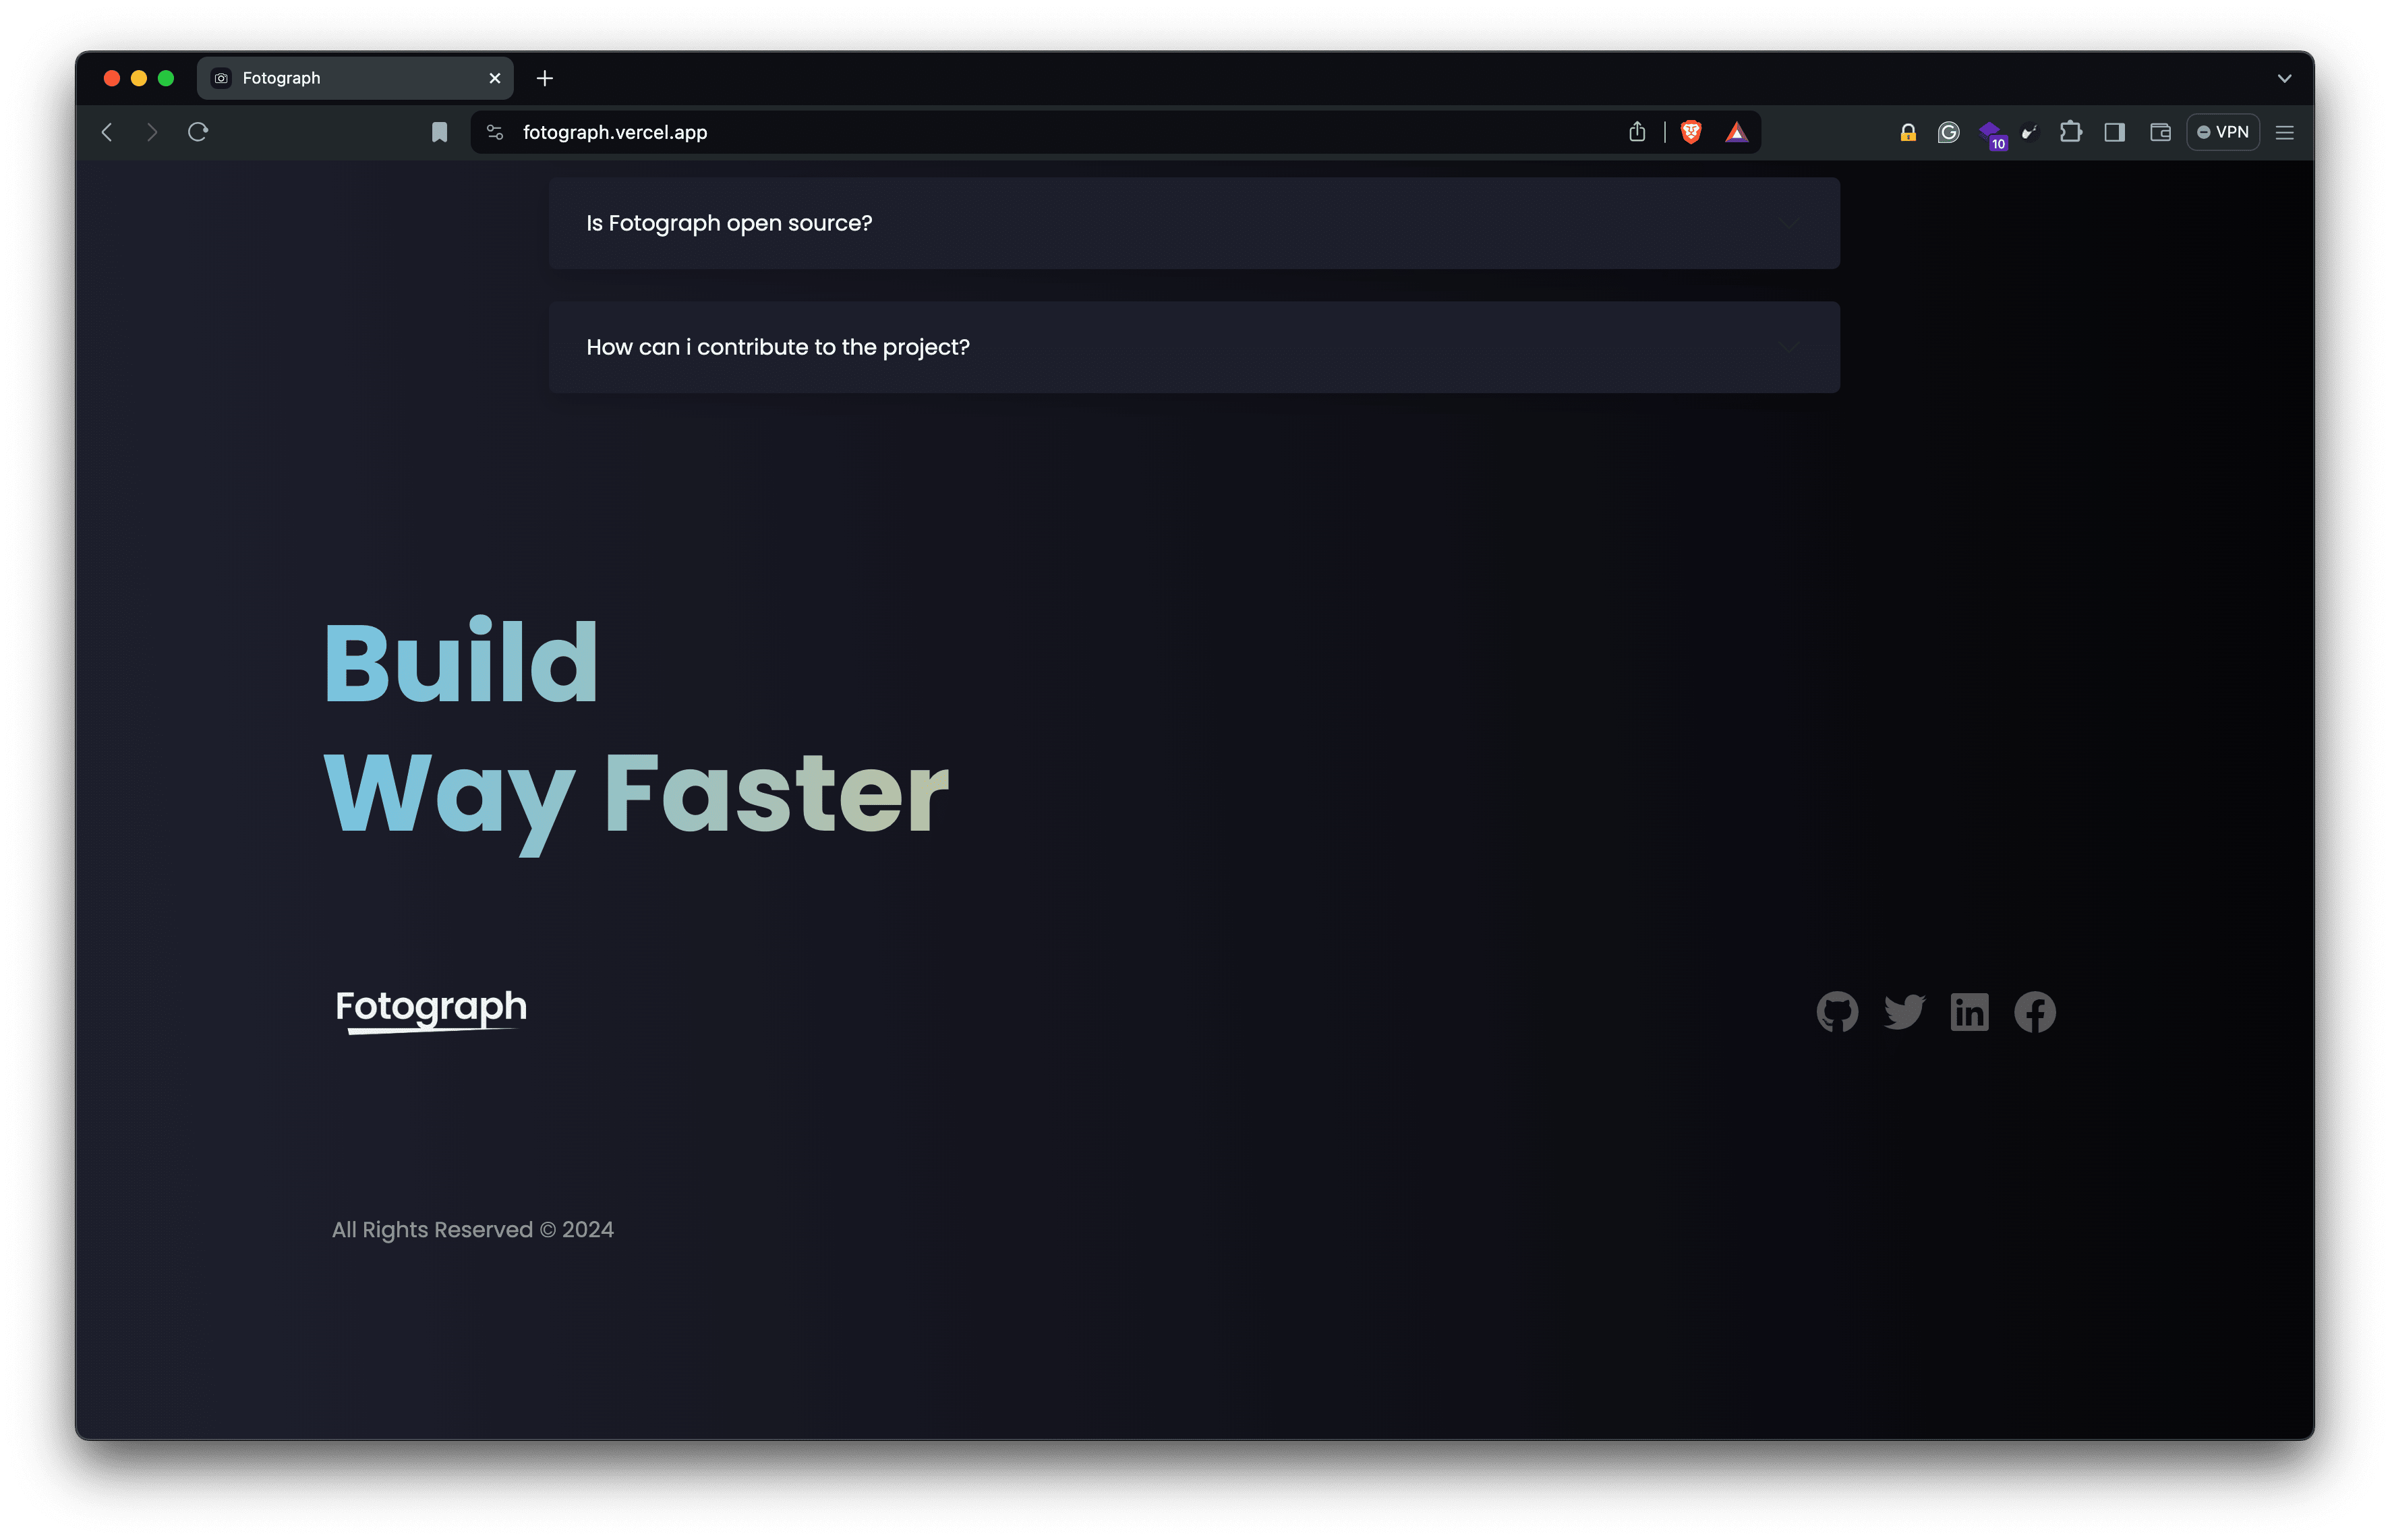Open the LinkedIn social link icon

tap(1969, 1012)
